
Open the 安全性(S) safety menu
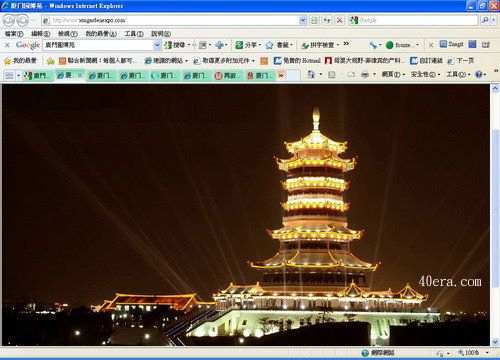pyautogui.click(x=425, y=74)
